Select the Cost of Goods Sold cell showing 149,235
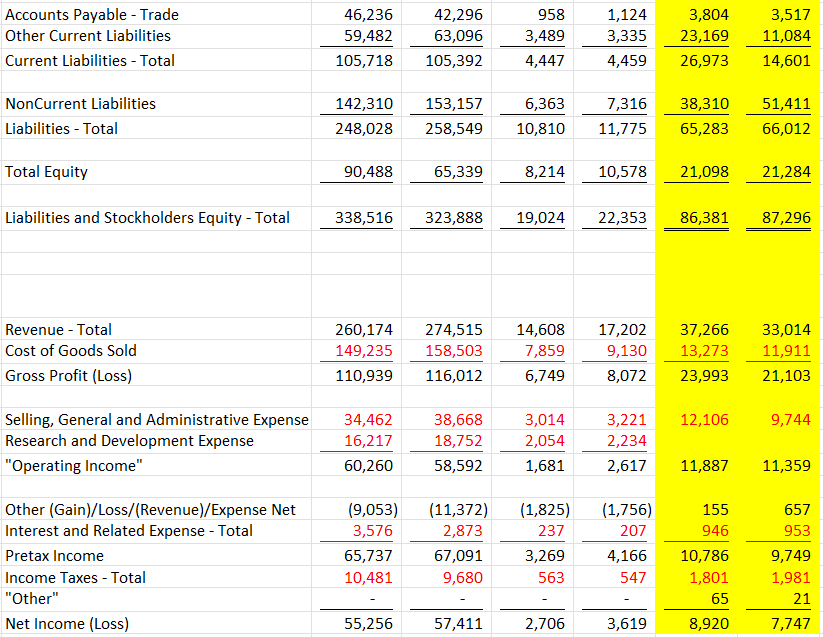 pyautogui.click(x=363, y=352)
